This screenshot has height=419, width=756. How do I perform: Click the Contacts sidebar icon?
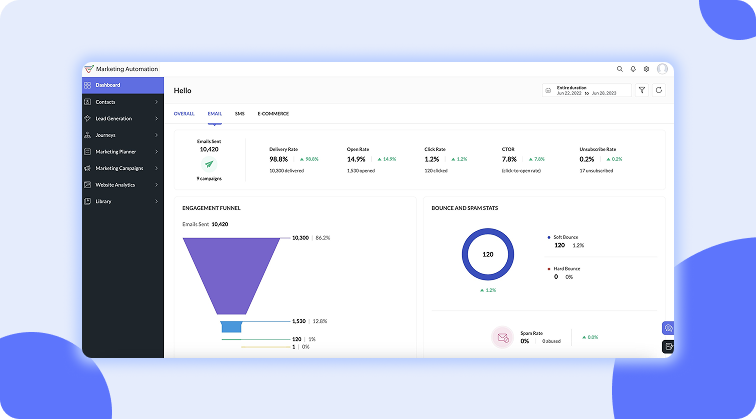pos(87,102)
